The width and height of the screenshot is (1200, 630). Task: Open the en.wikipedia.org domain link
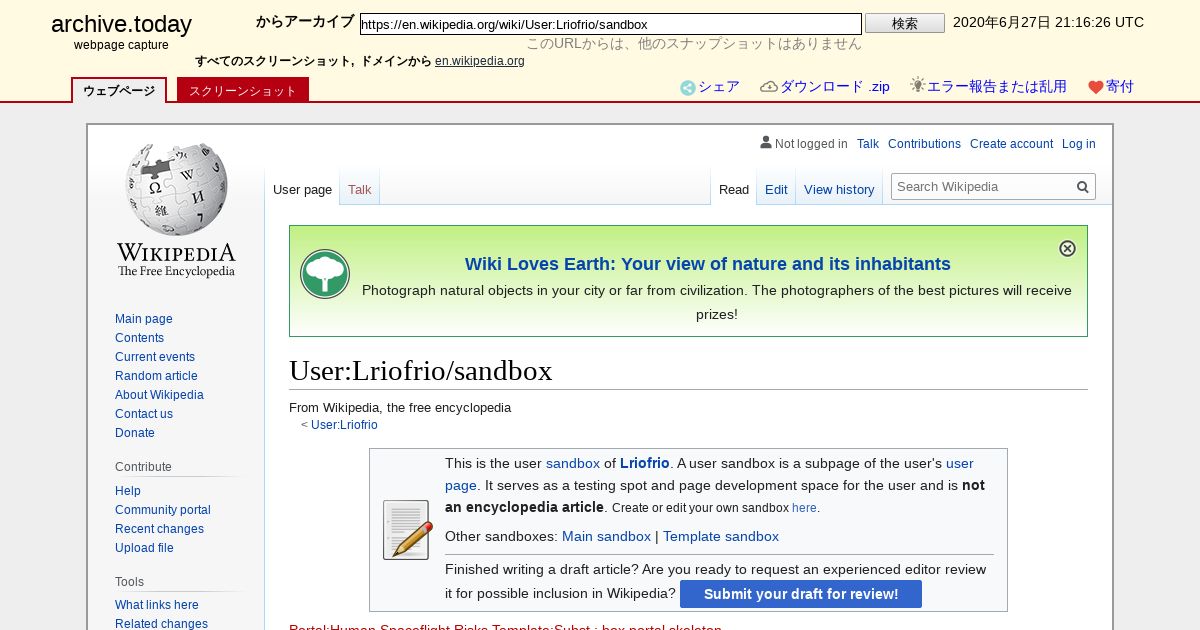point(480,61)
